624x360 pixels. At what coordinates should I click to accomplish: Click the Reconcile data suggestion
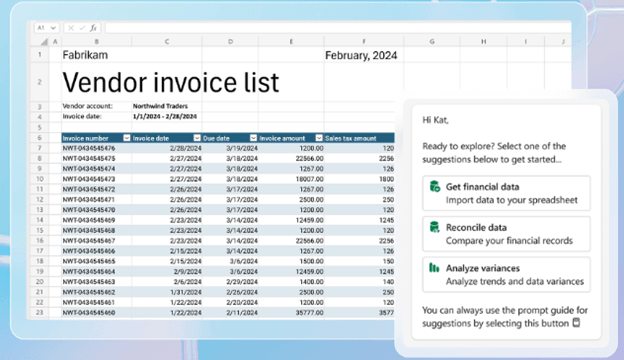click(506, 234)
